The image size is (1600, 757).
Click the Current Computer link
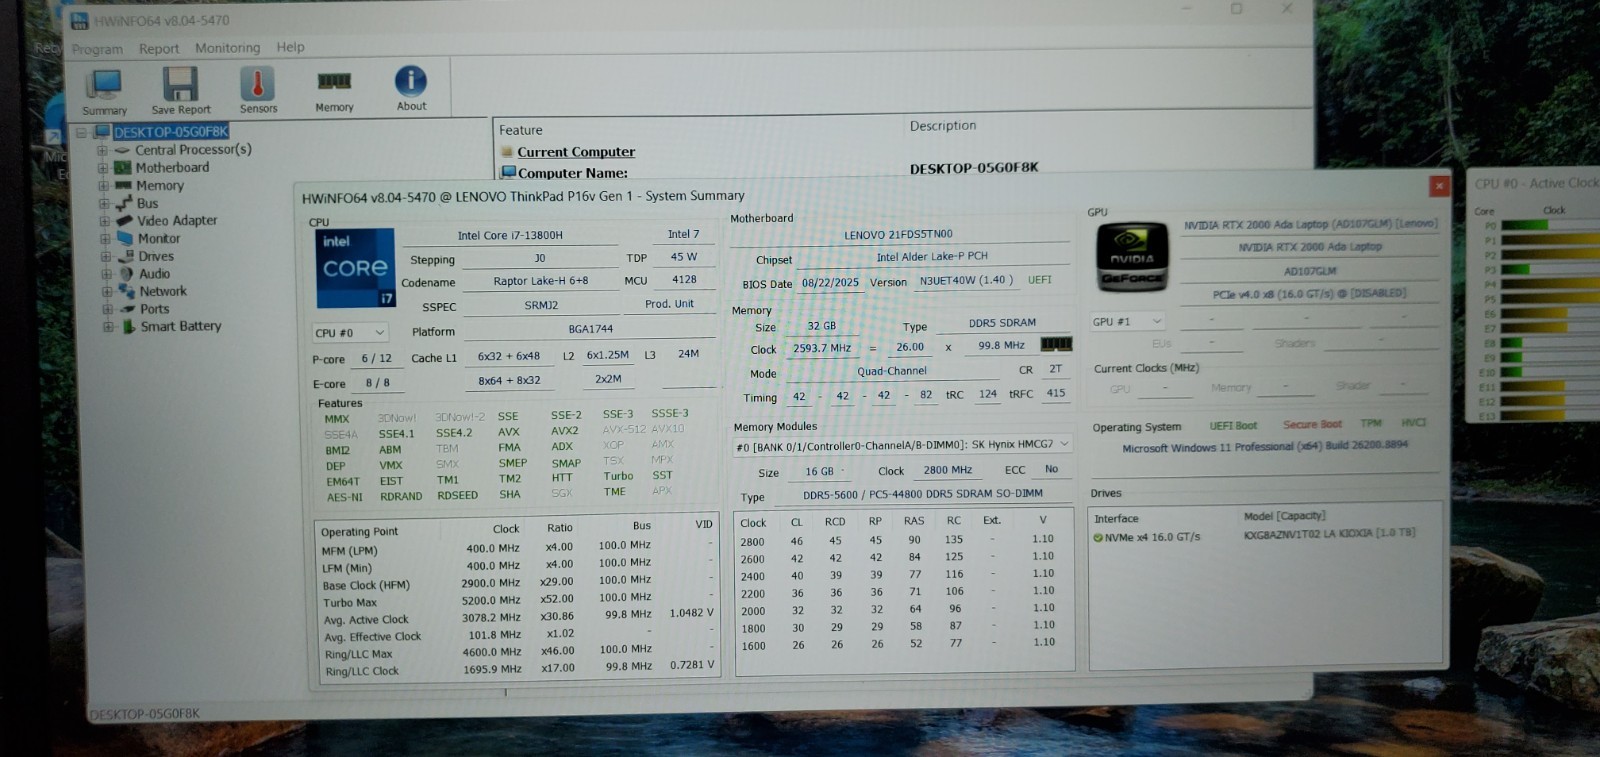(x=576, y=152)
